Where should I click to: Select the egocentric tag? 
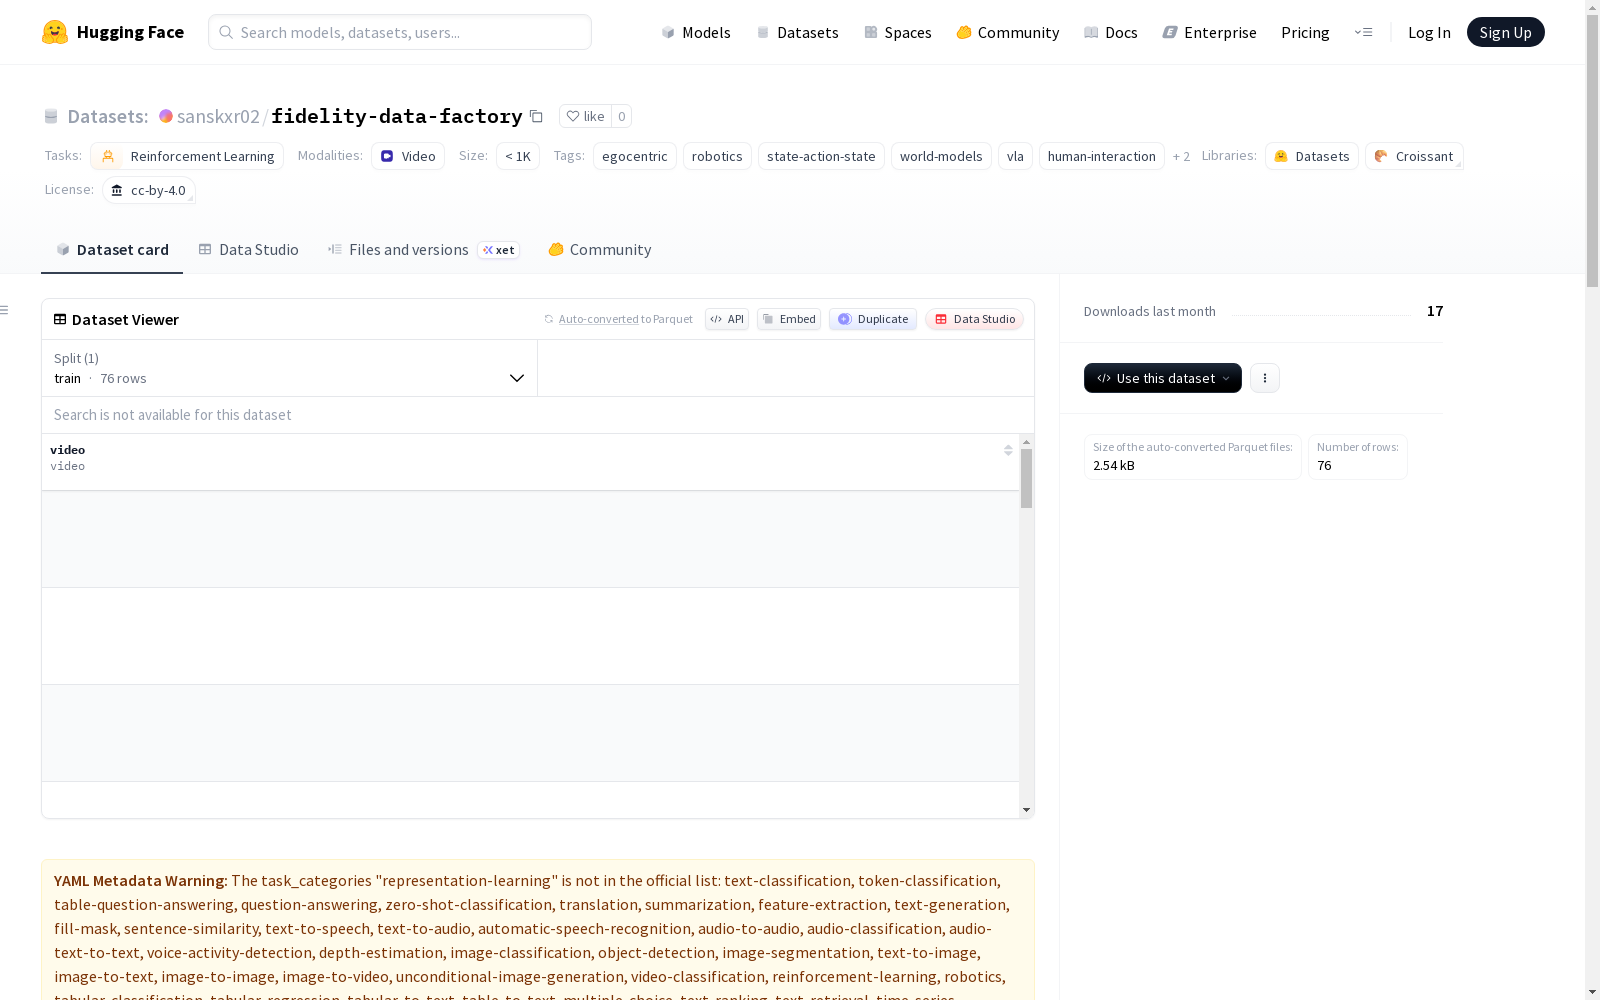635,156
